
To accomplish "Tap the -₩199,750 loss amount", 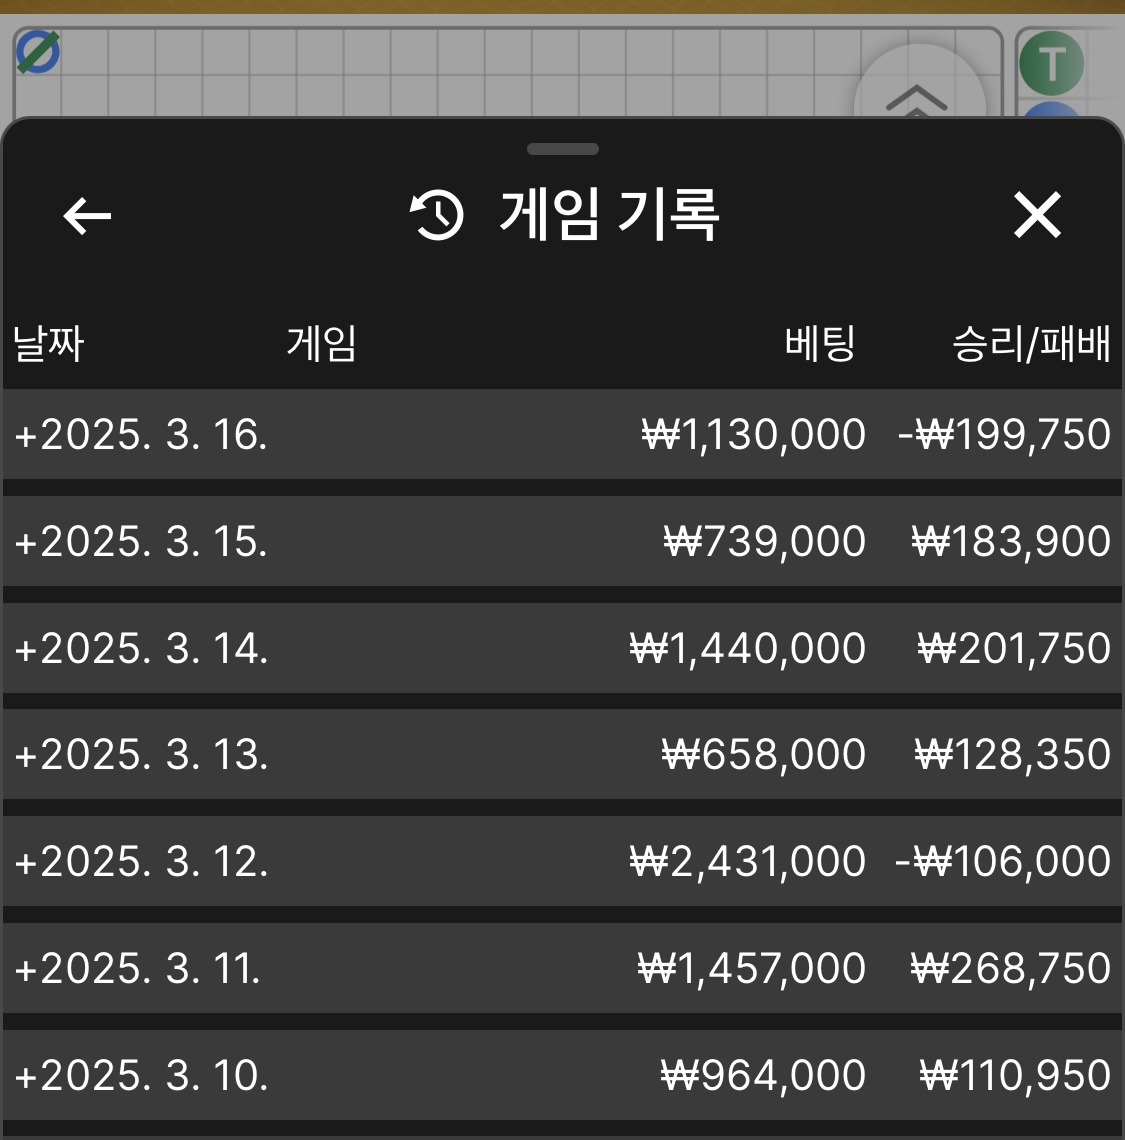I will 1003,435.
